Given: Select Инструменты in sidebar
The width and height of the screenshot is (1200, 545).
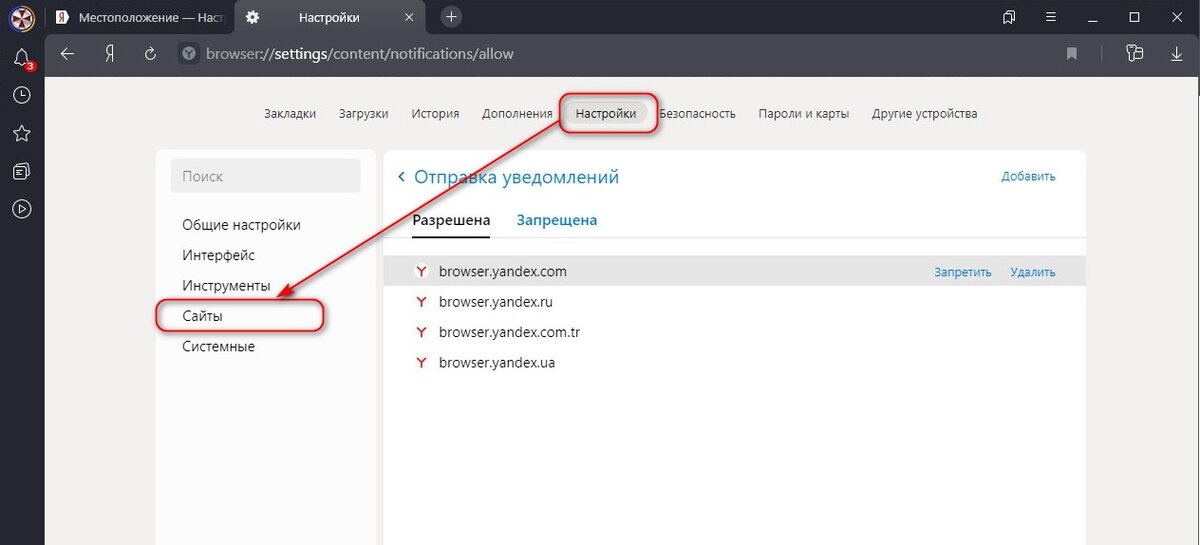Looking at the screenshot, I should pyautogui.click(x=226, y=286).
